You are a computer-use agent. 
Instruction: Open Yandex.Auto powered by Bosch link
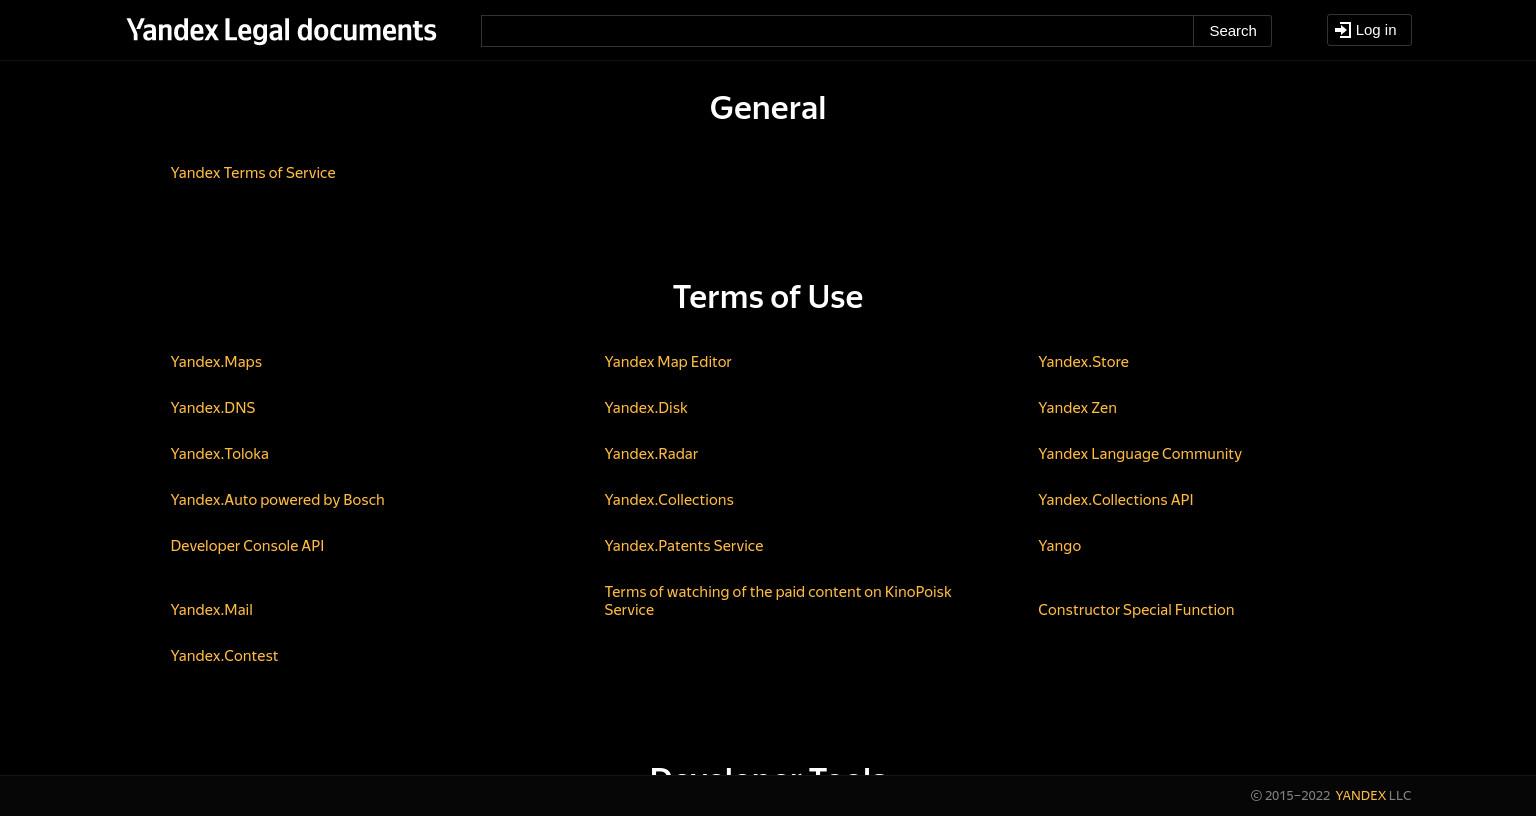click(x=277, y=500)
